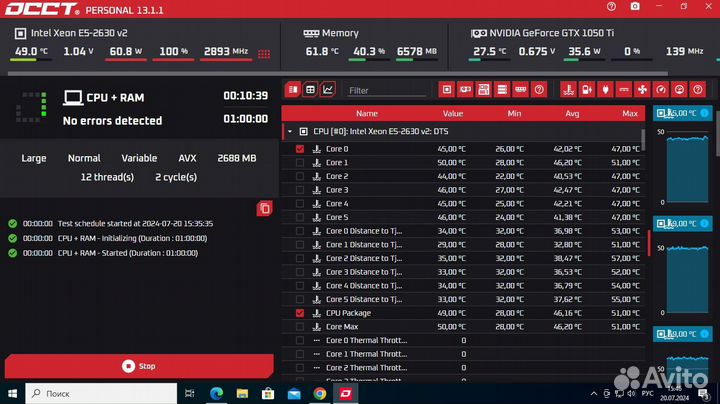
Task: Uncheck the Core 0 sensor checkbox
Action: coord(300,149)
